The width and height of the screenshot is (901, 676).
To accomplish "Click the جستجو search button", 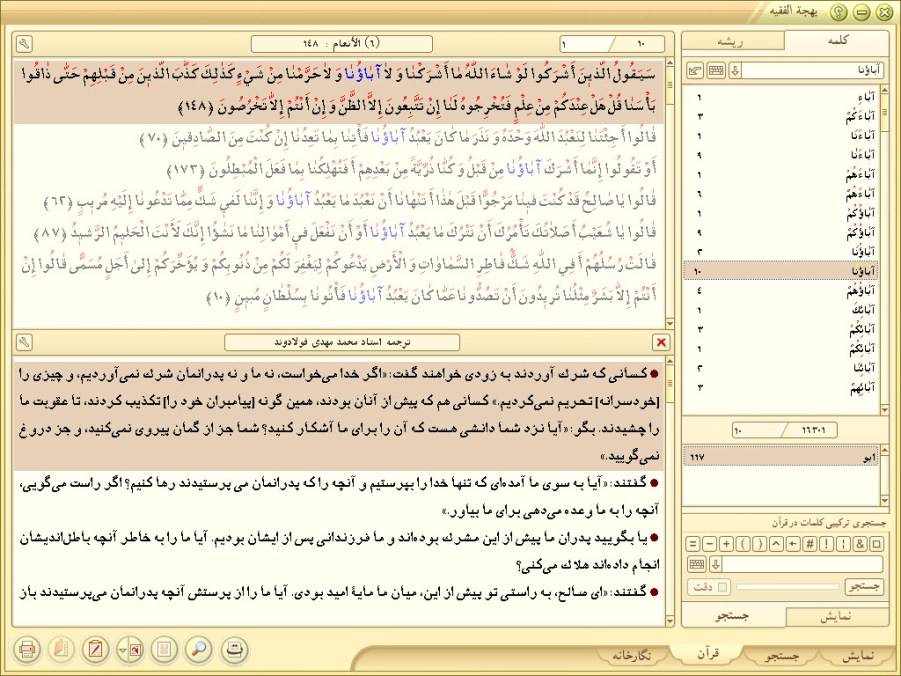I will [864, 587].
